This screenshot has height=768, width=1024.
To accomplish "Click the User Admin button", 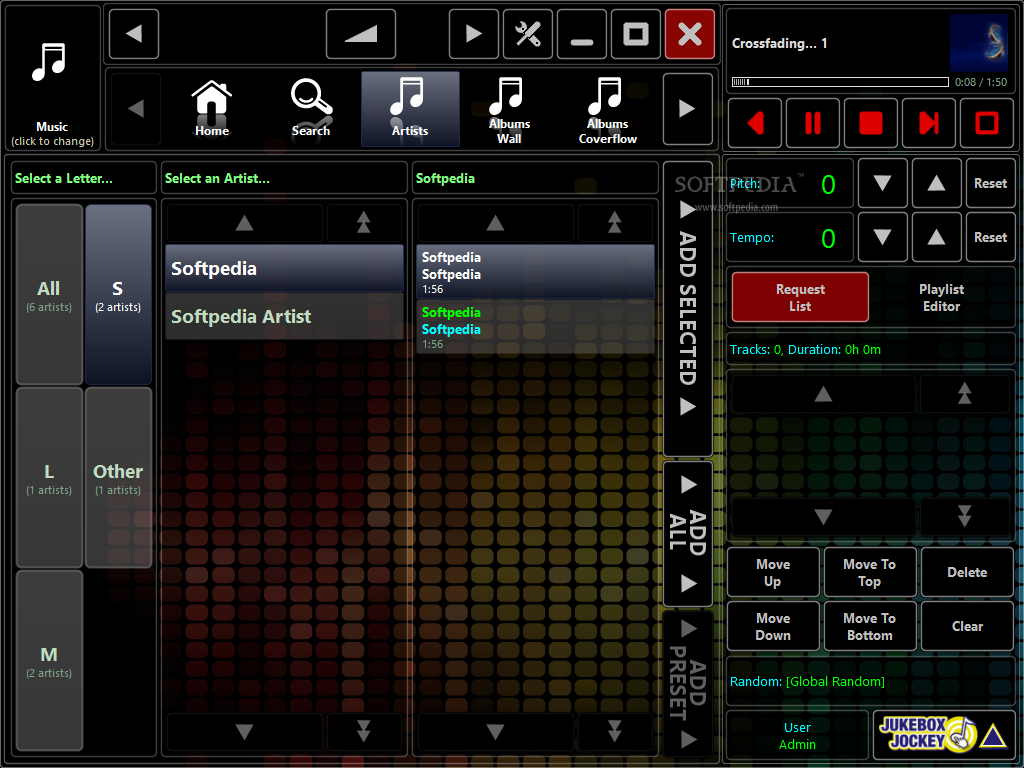I will [x=797, y=735].
